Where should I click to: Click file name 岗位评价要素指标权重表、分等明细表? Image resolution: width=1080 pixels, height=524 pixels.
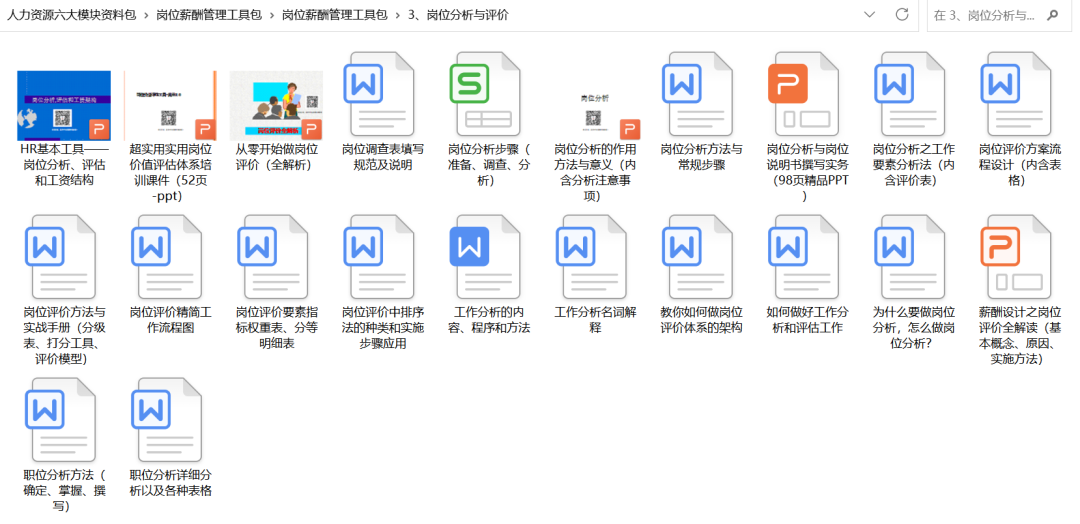[x=276, y=327]
